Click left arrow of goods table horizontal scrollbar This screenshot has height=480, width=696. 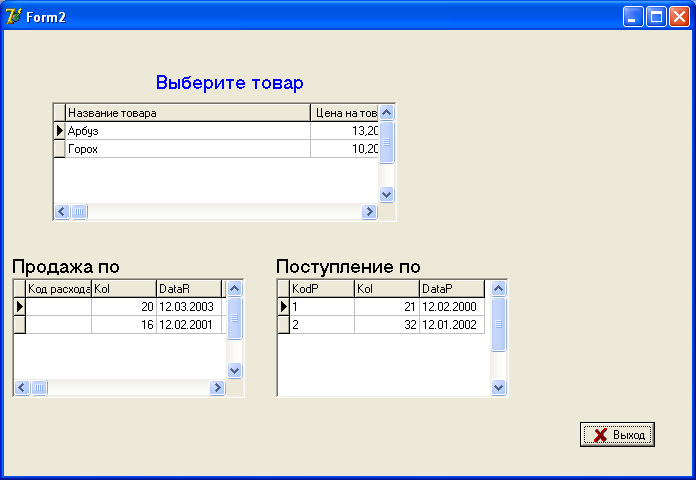[62, 212]
